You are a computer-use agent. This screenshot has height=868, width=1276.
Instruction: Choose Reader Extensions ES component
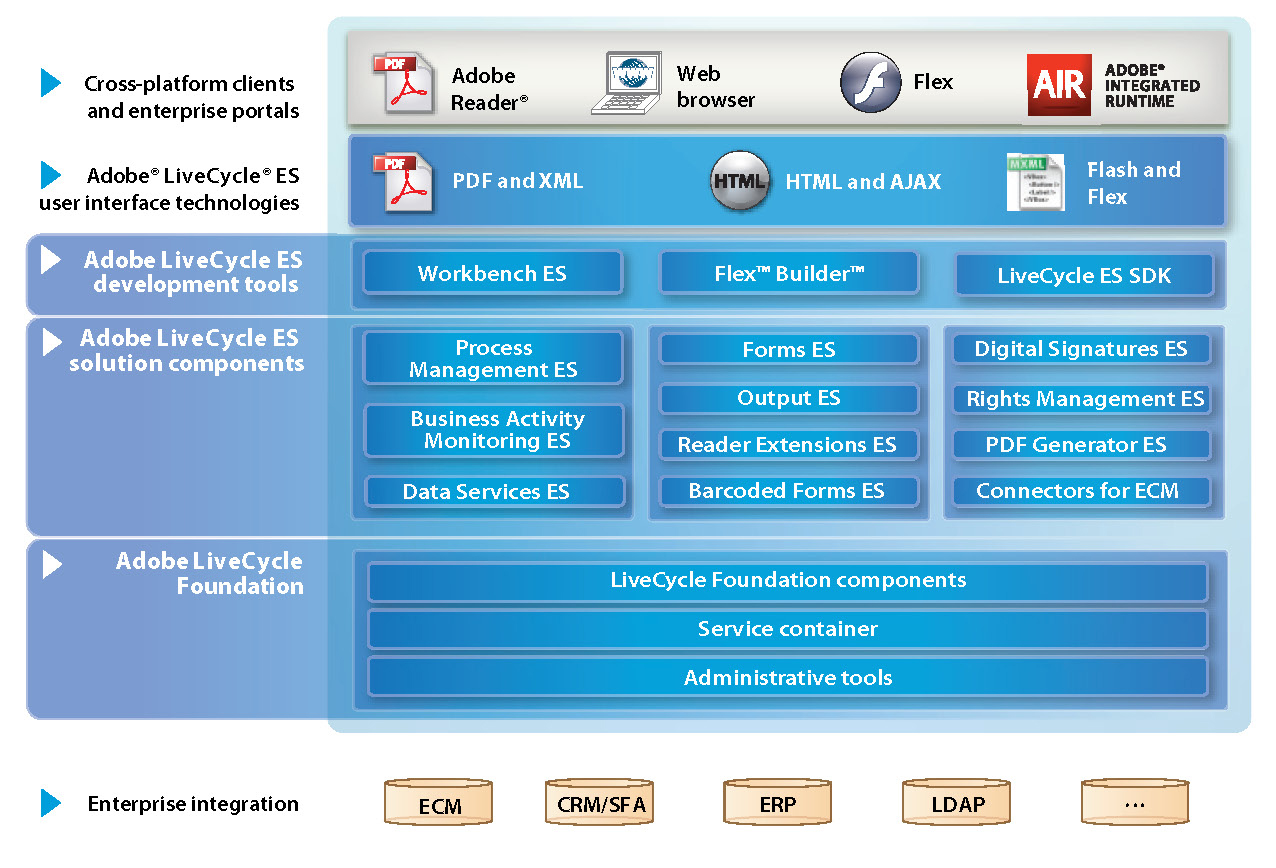click(789, 445)
